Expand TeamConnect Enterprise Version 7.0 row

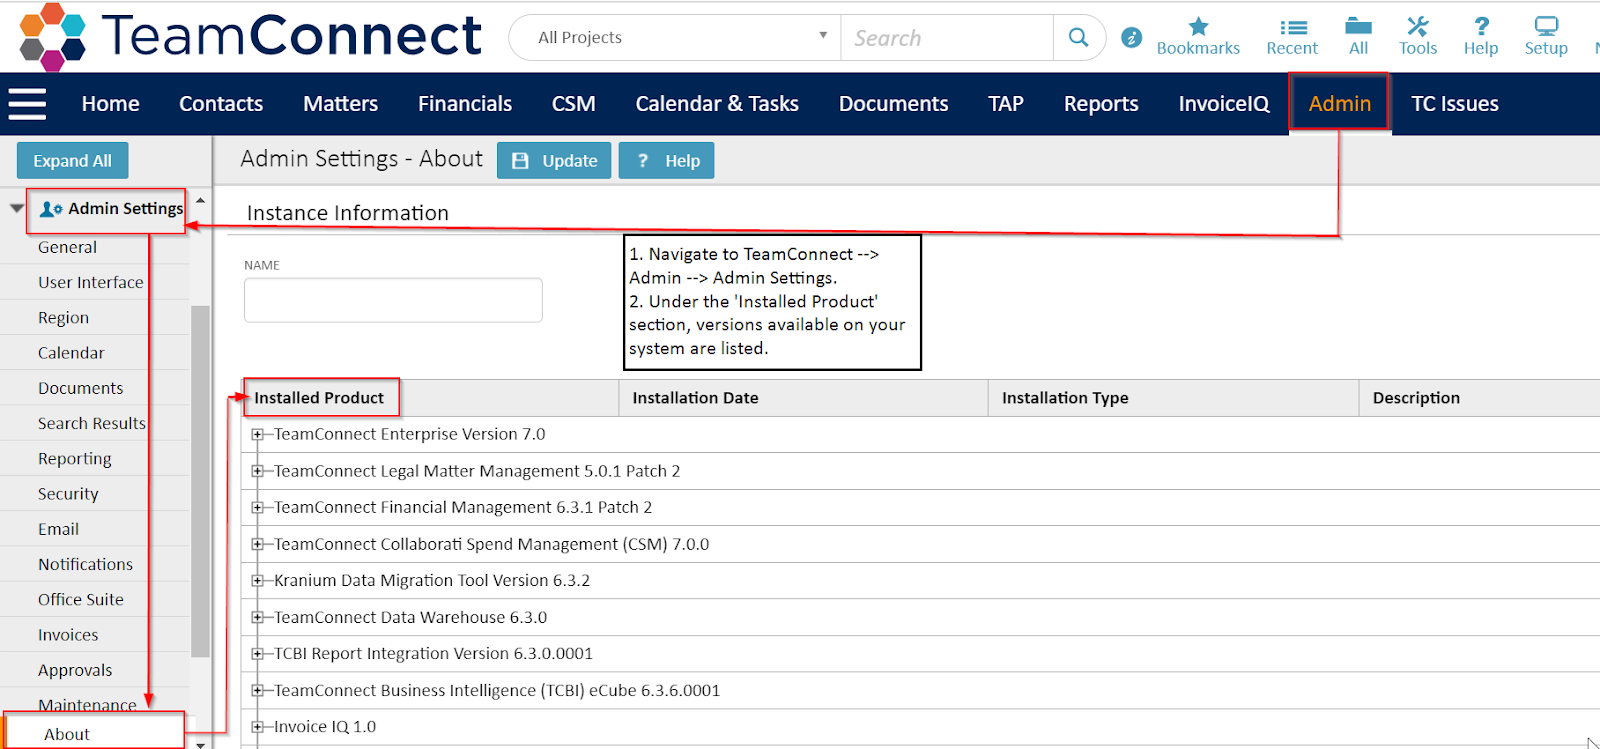pos(257,435)
